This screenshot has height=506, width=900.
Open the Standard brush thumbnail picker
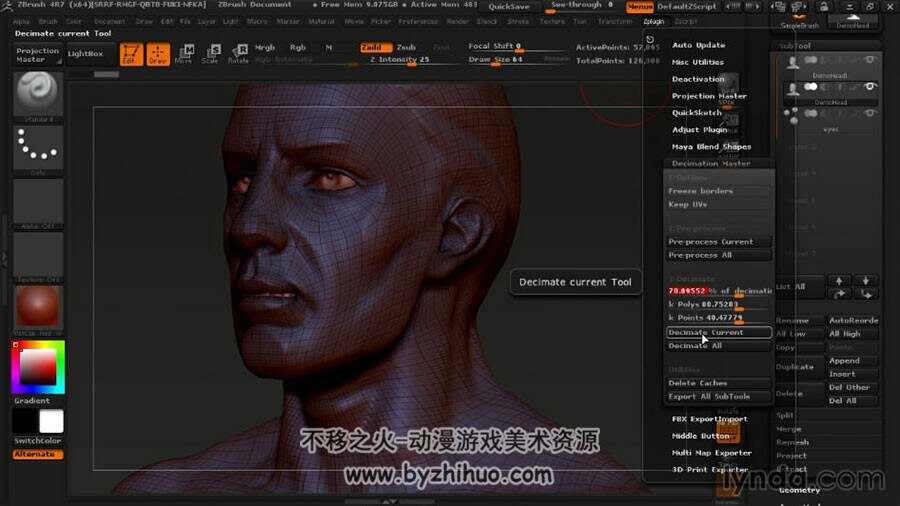pyautogui.click(x=38, y=96)
